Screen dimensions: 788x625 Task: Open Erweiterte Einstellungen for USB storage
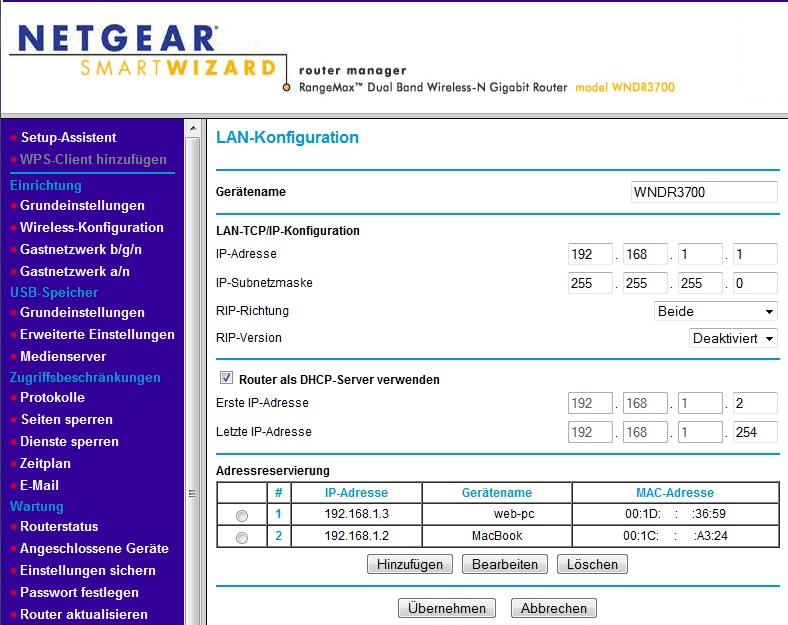point(97,335)
